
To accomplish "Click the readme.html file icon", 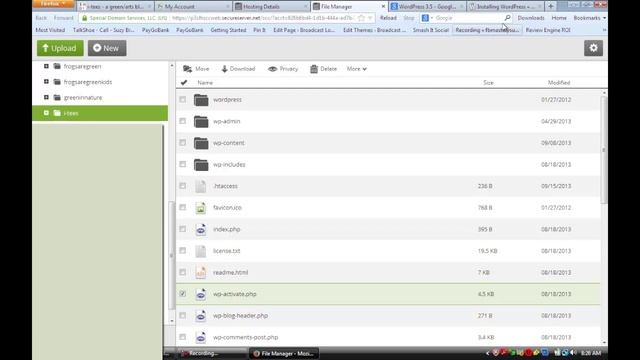I will [x=200, y=272].
